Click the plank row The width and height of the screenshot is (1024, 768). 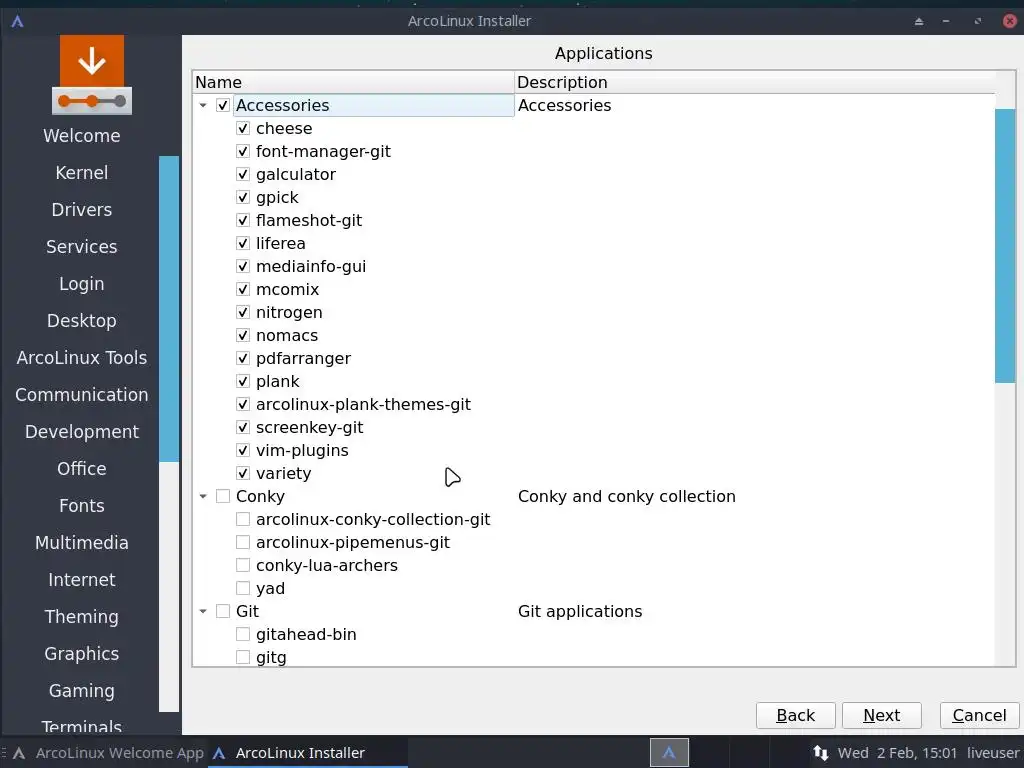coord(278,381)
